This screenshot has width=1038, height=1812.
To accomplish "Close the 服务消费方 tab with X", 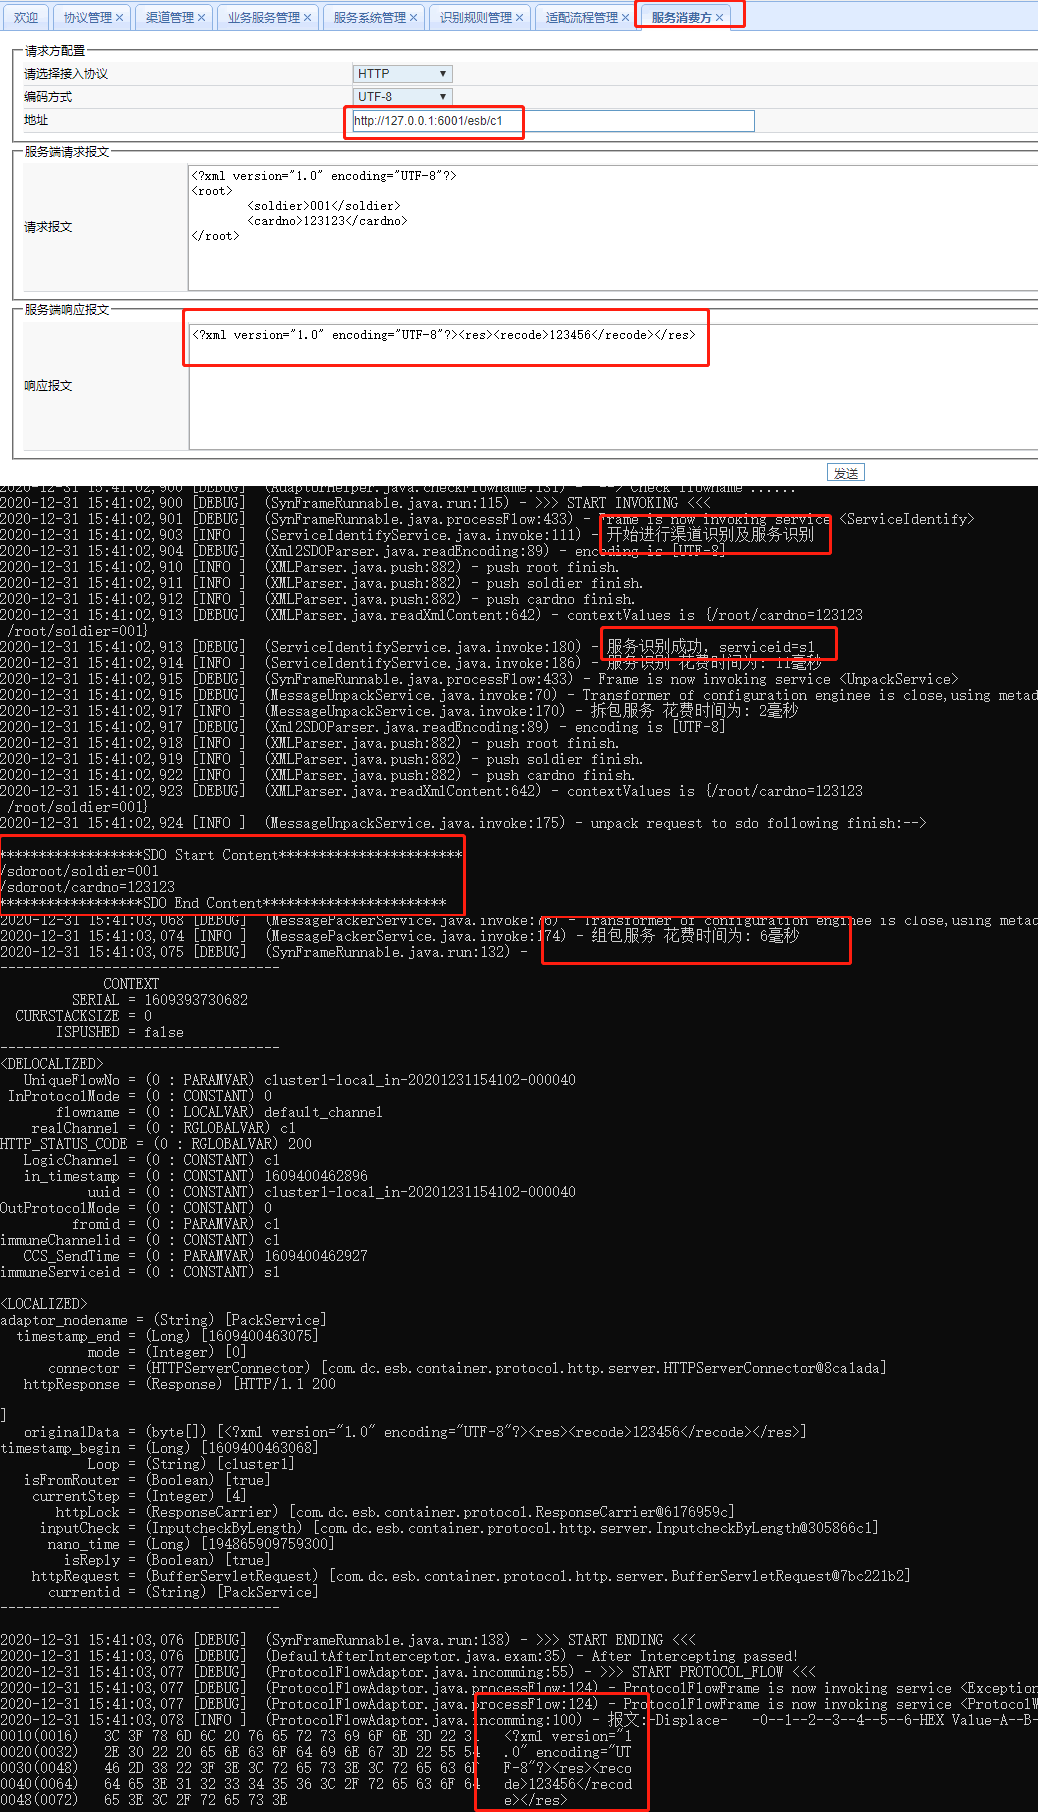I will (719, 18).
